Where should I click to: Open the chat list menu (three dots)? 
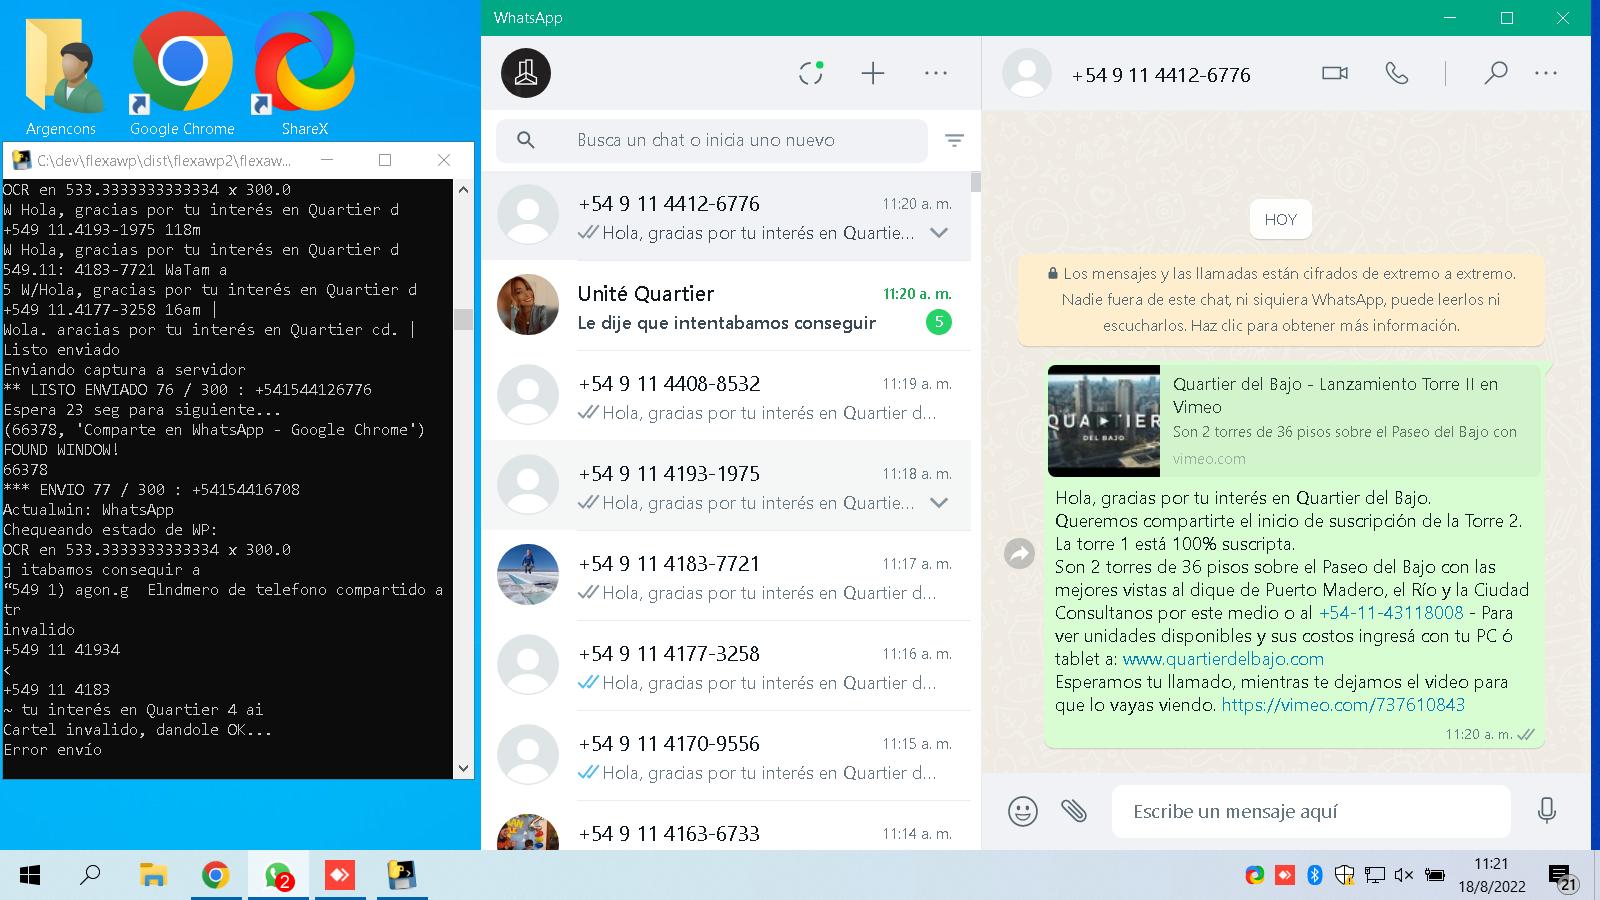tap(936, 73)
